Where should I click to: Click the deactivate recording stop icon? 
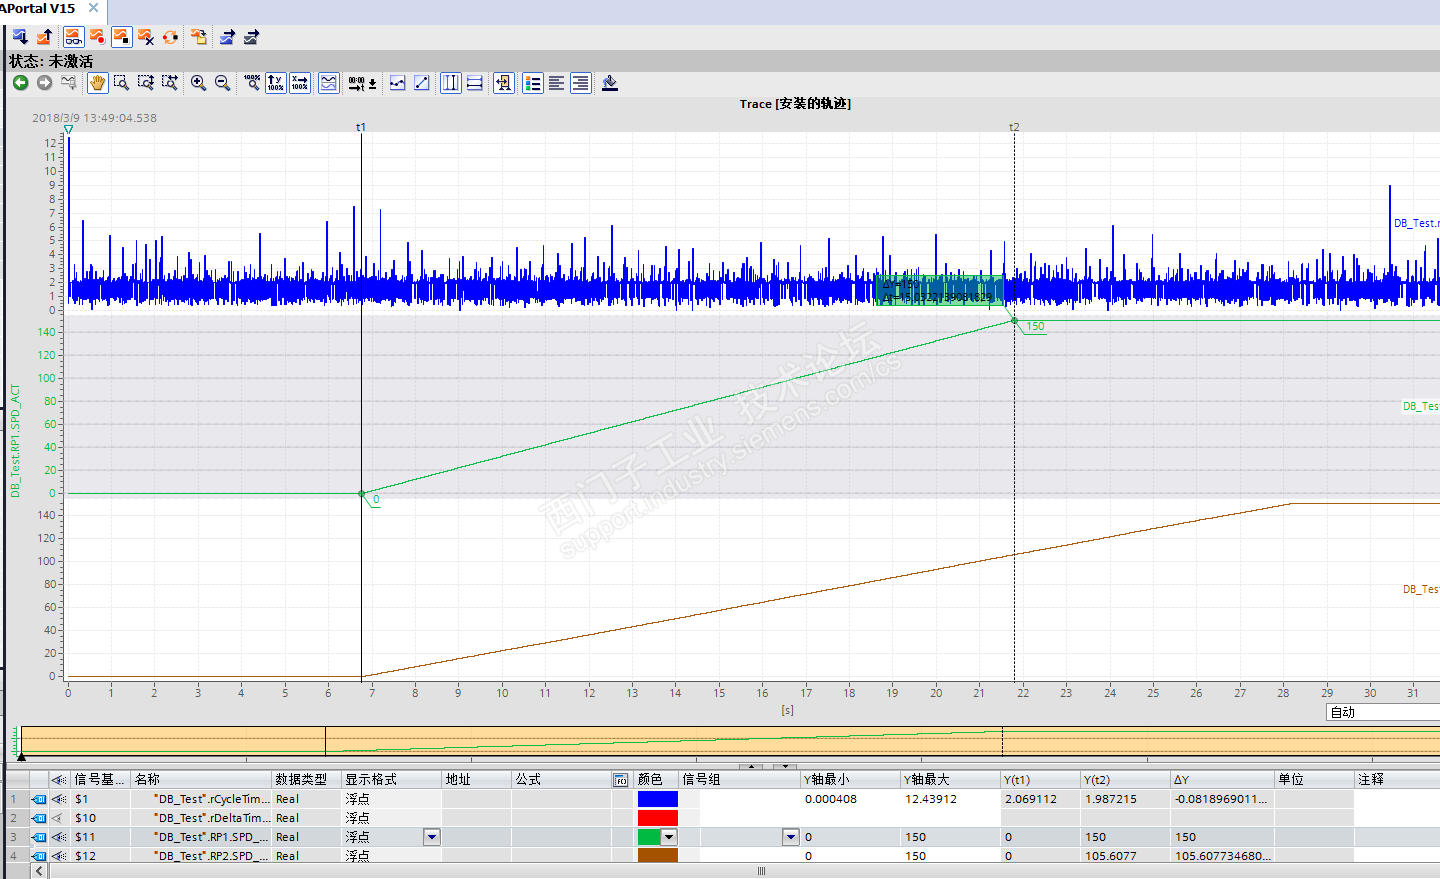point(121,37)
